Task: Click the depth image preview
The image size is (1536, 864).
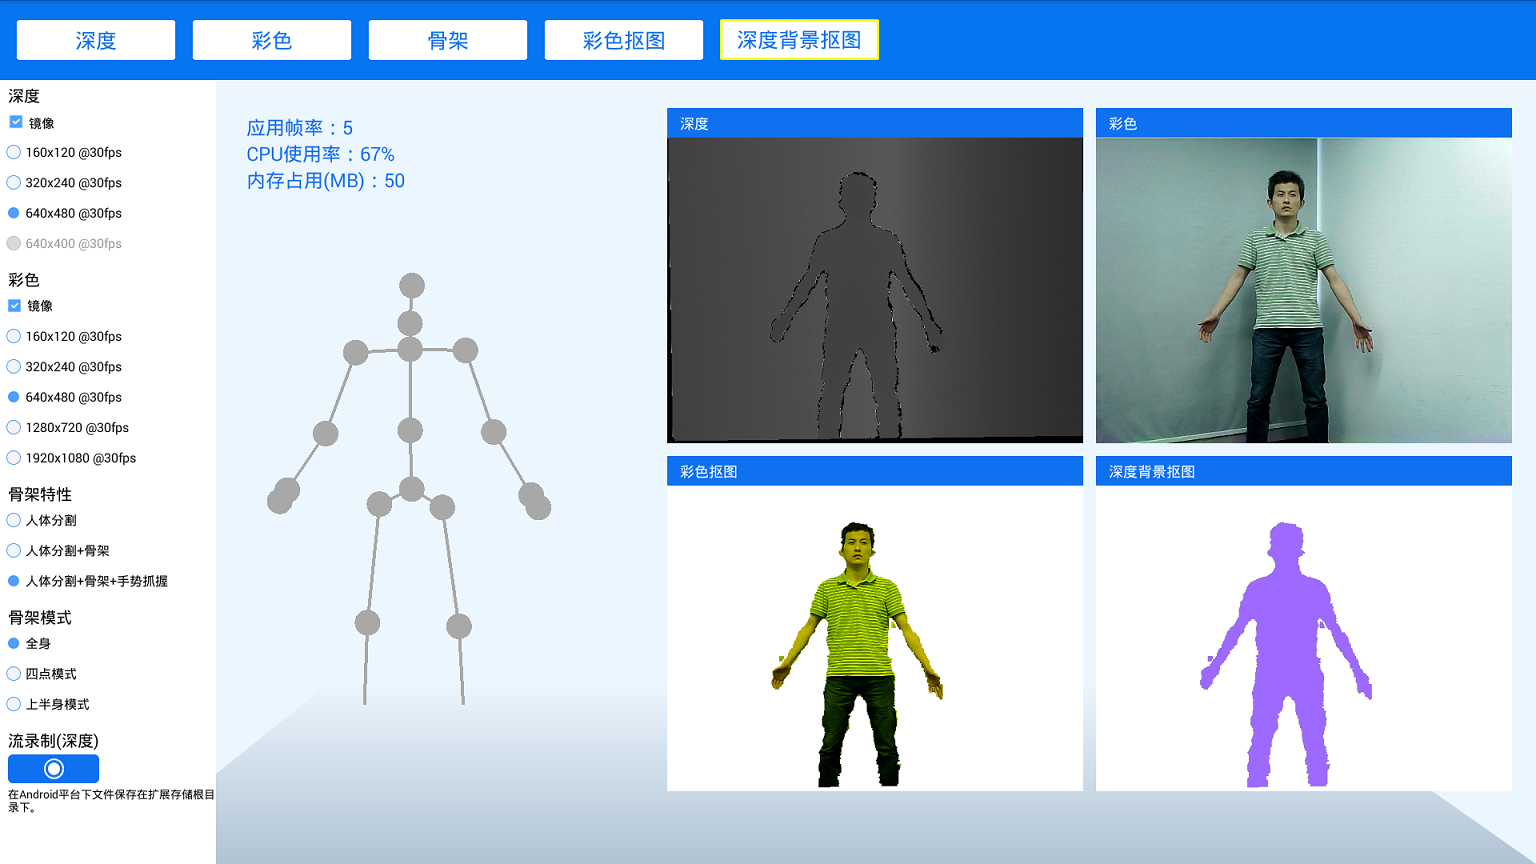Action: pos(875,290)
